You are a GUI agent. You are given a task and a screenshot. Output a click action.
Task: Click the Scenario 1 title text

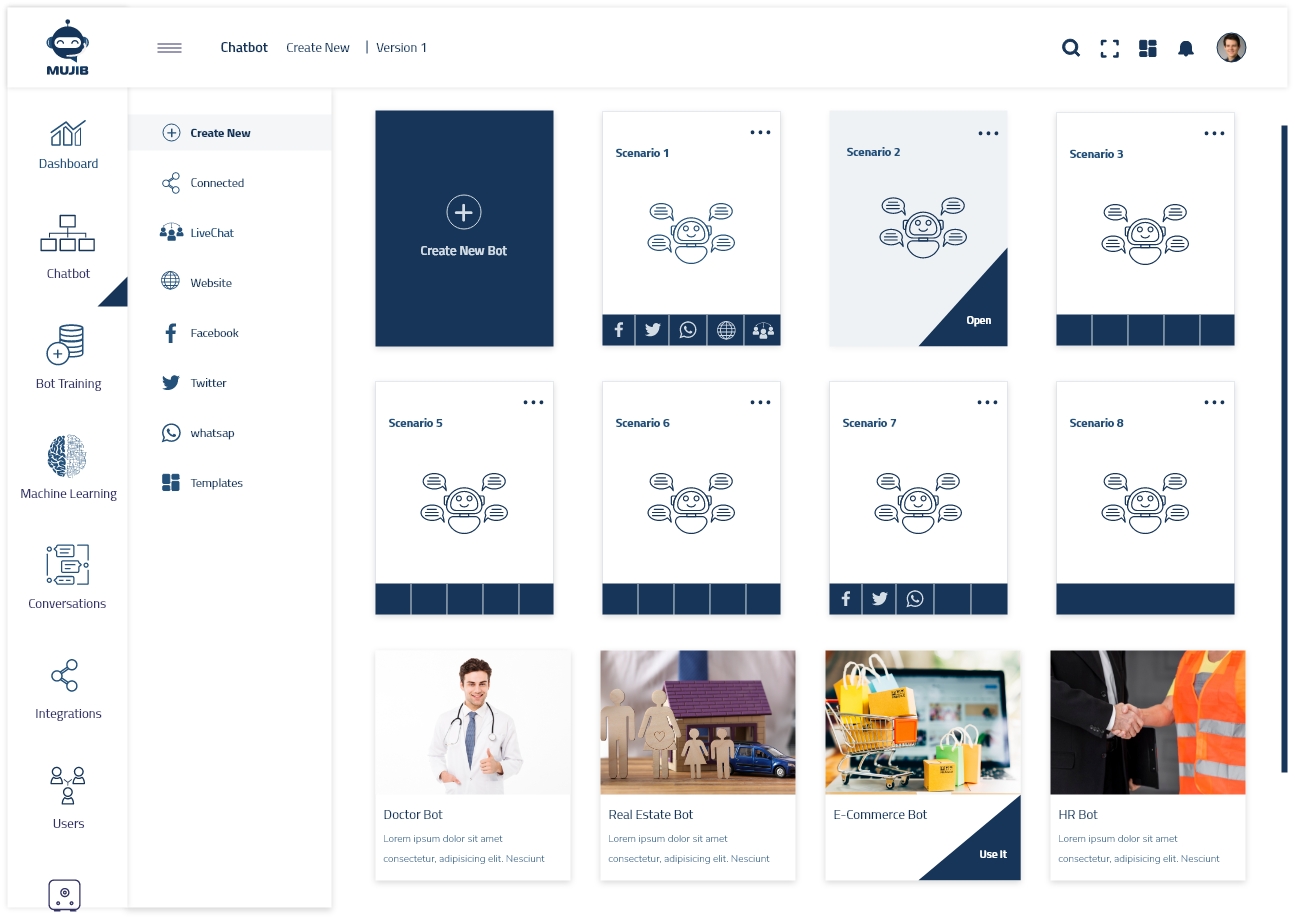pyautogui.click(x=642, y=153)
